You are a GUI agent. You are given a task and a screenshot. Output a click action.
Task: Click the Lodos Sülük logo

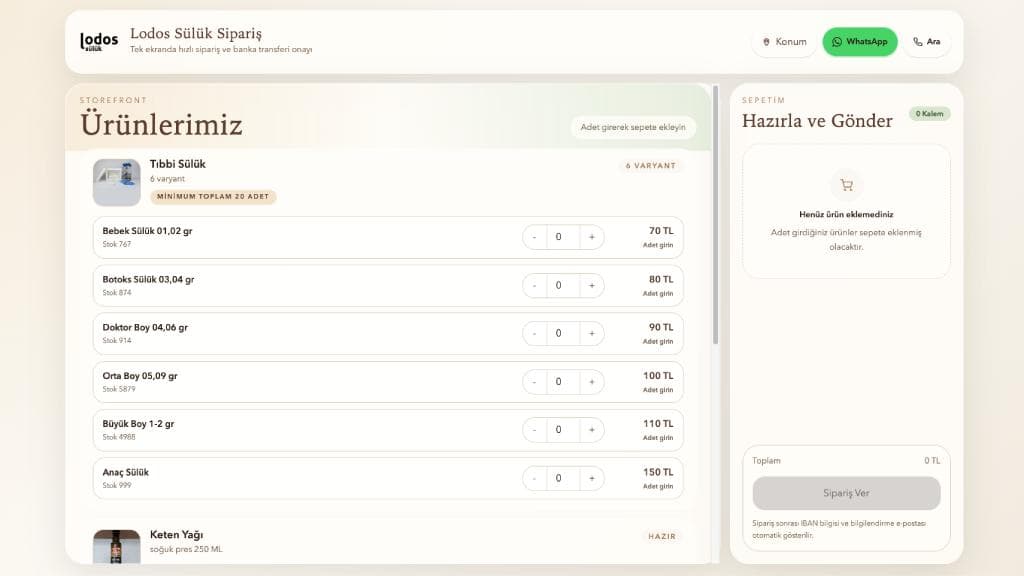(x=99, y=41)
